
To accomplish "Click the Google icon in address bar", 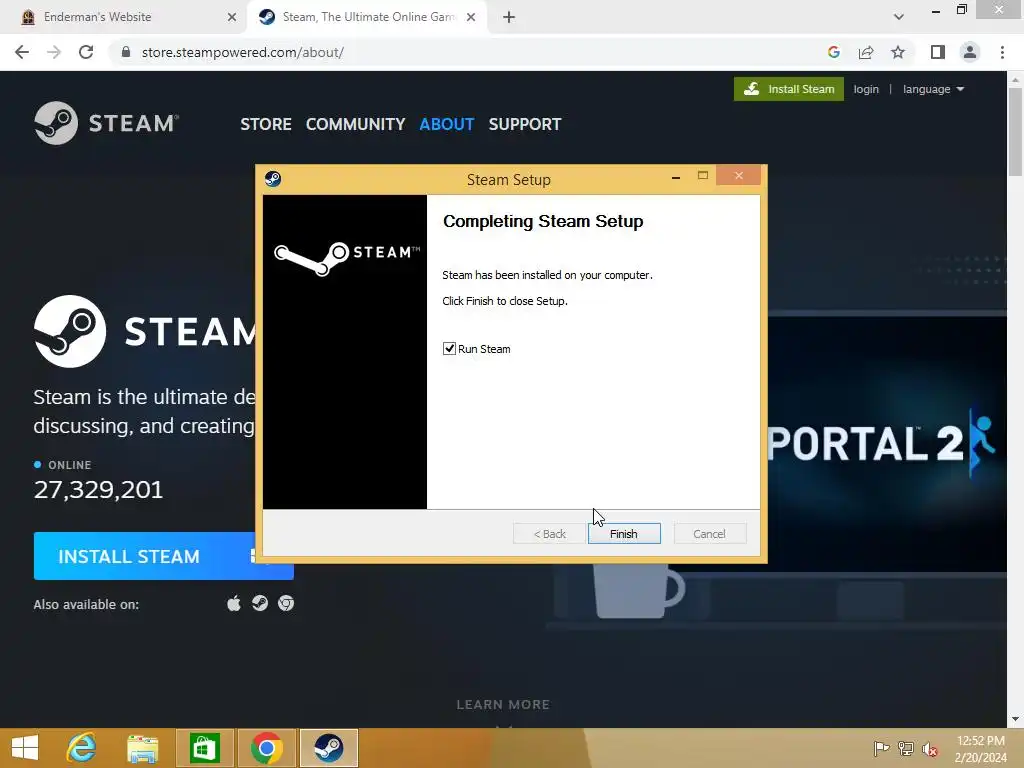I will coord(833,52).
